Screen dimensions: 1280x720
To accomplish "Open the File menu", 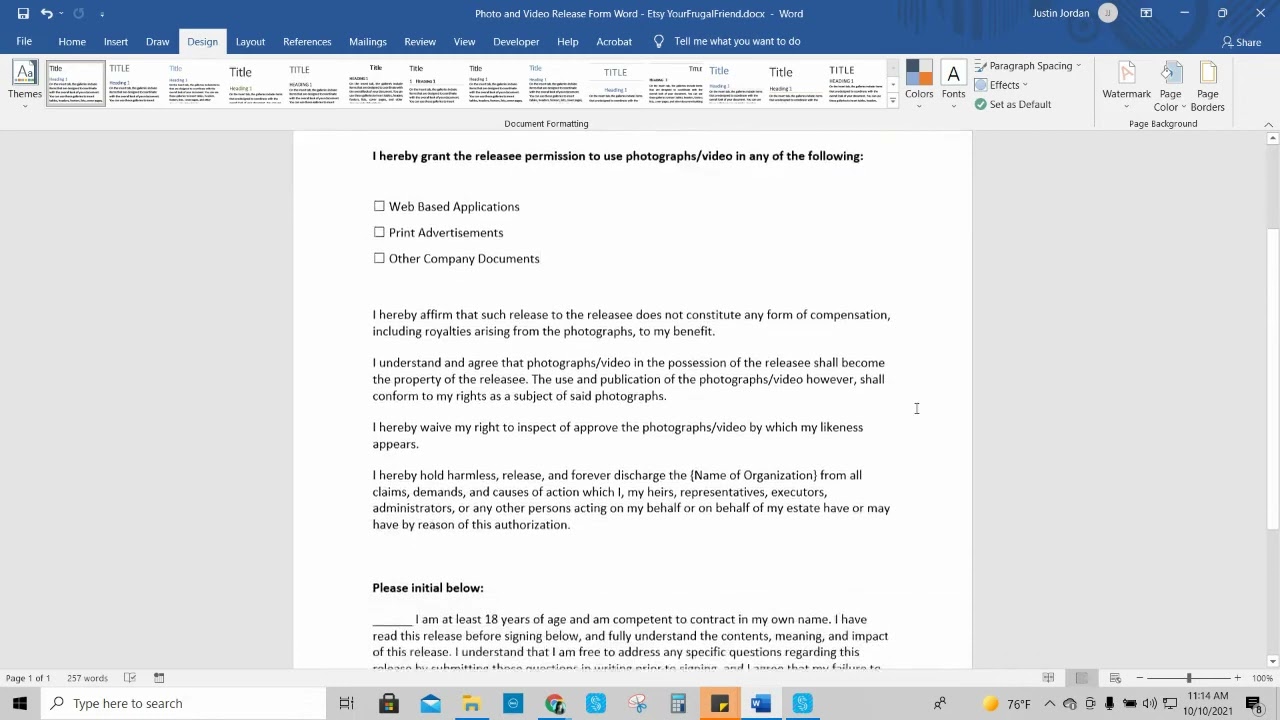I will point(24,41).
